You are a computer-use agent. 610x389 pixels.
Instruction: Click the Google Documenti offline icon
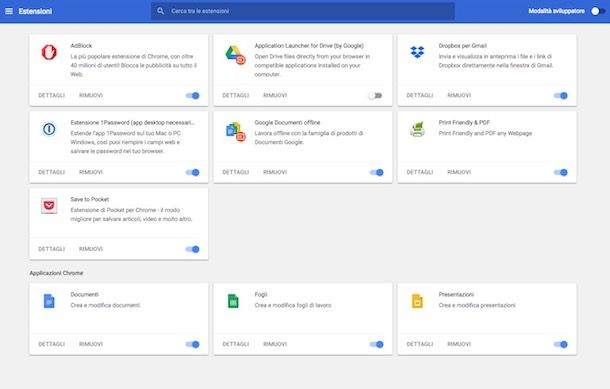[x=235, y=131]
